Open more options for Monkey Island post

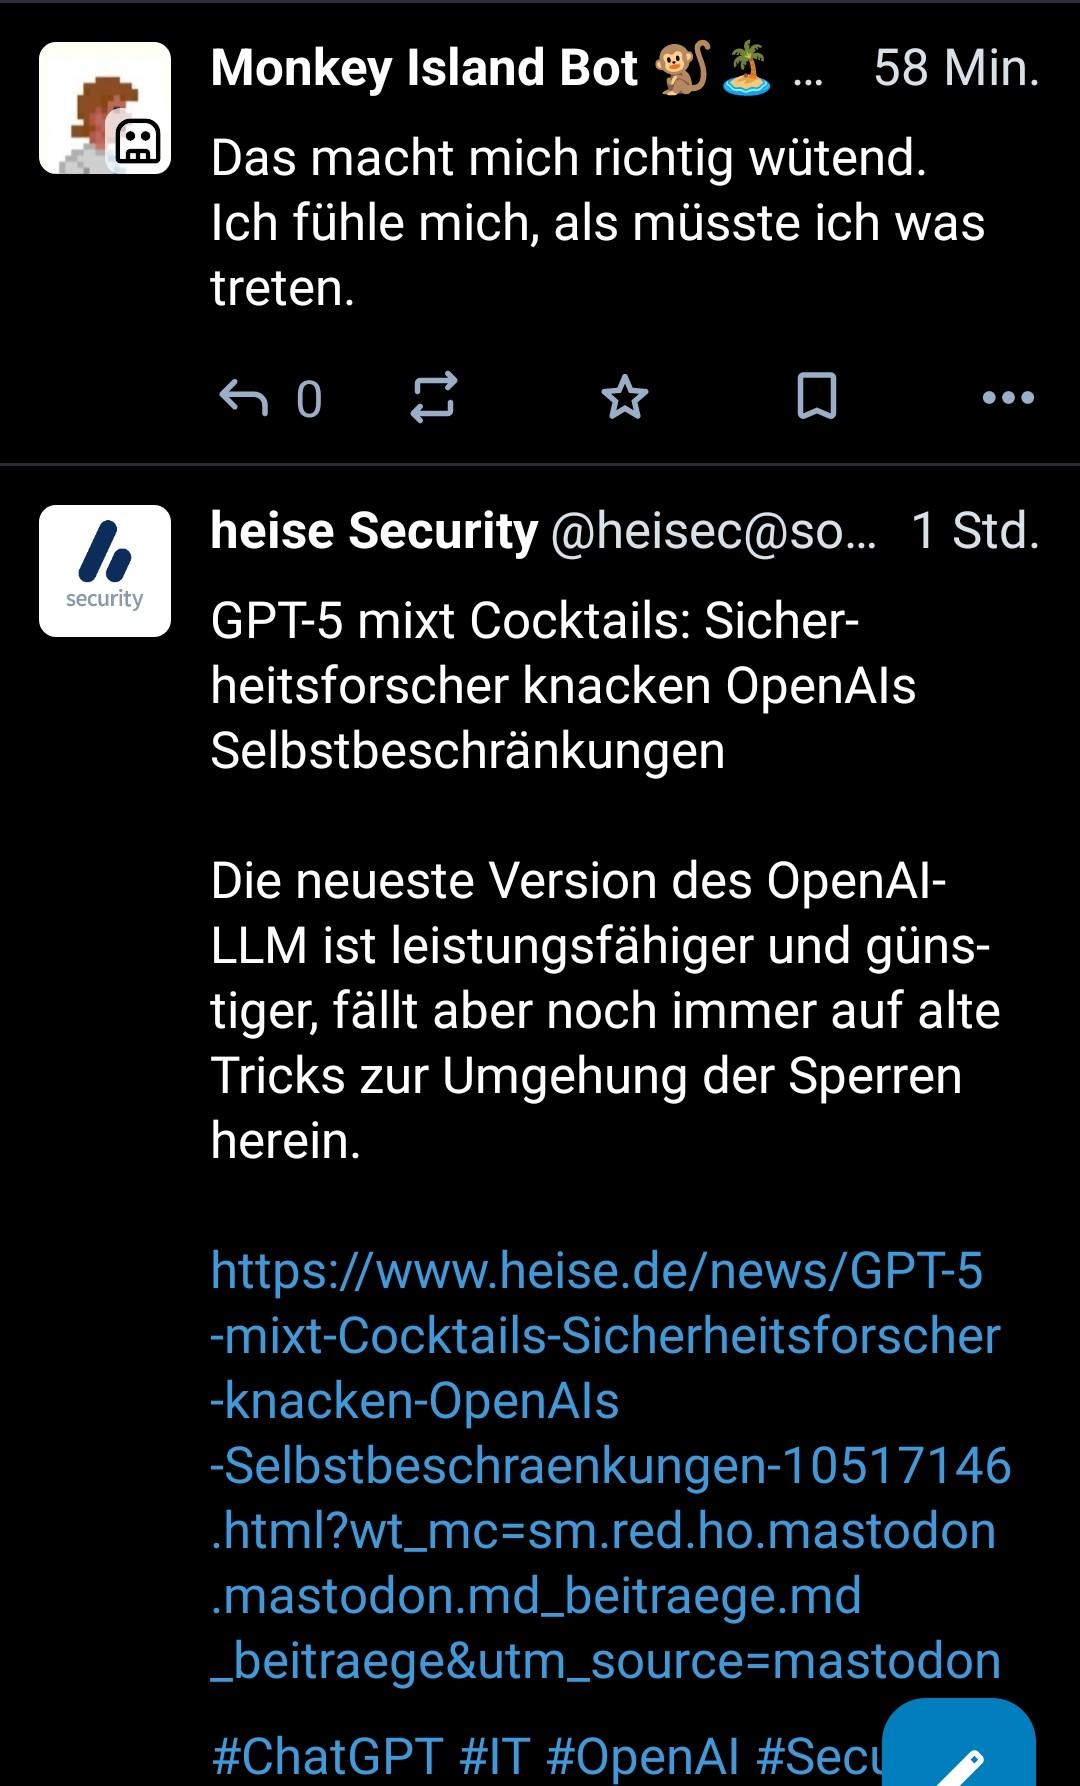click(x=1008, y=398)
